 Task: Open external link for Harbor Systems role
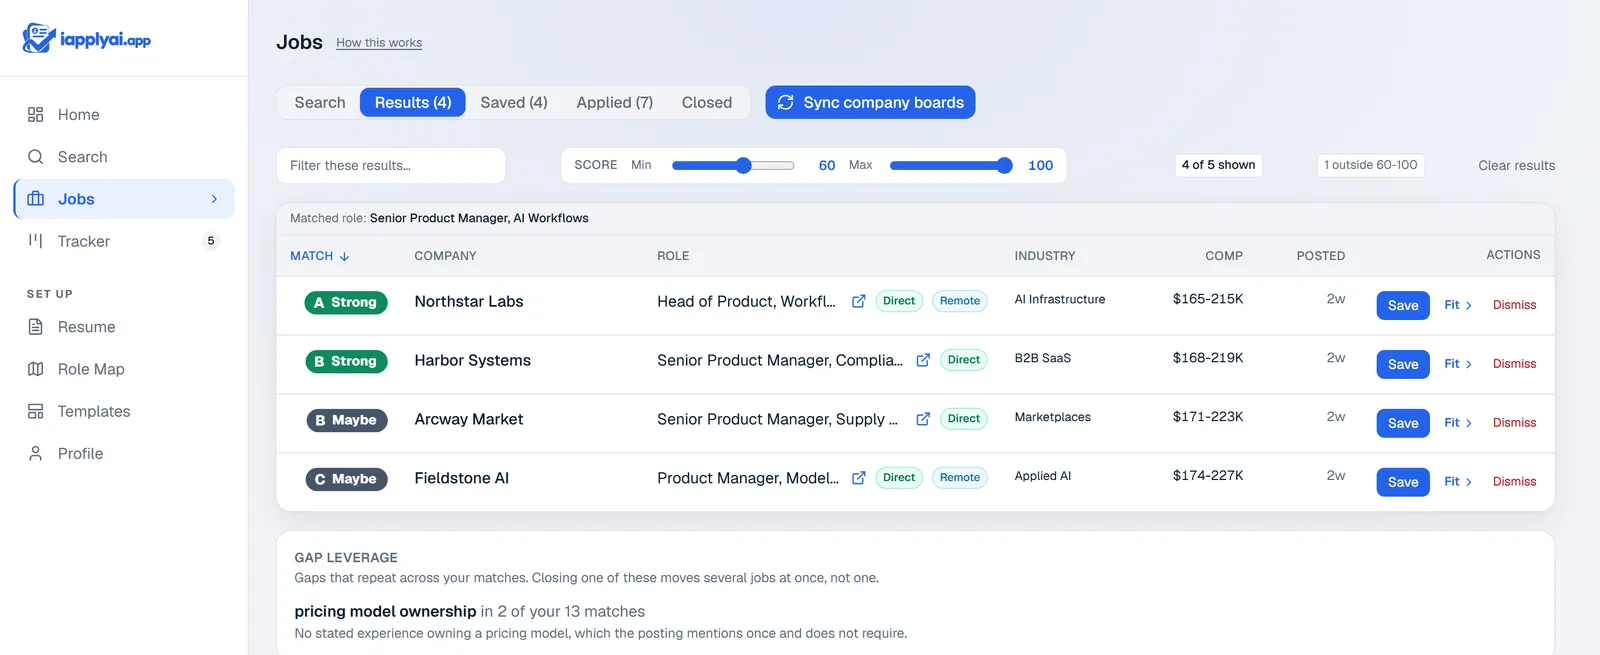(923, 360)
